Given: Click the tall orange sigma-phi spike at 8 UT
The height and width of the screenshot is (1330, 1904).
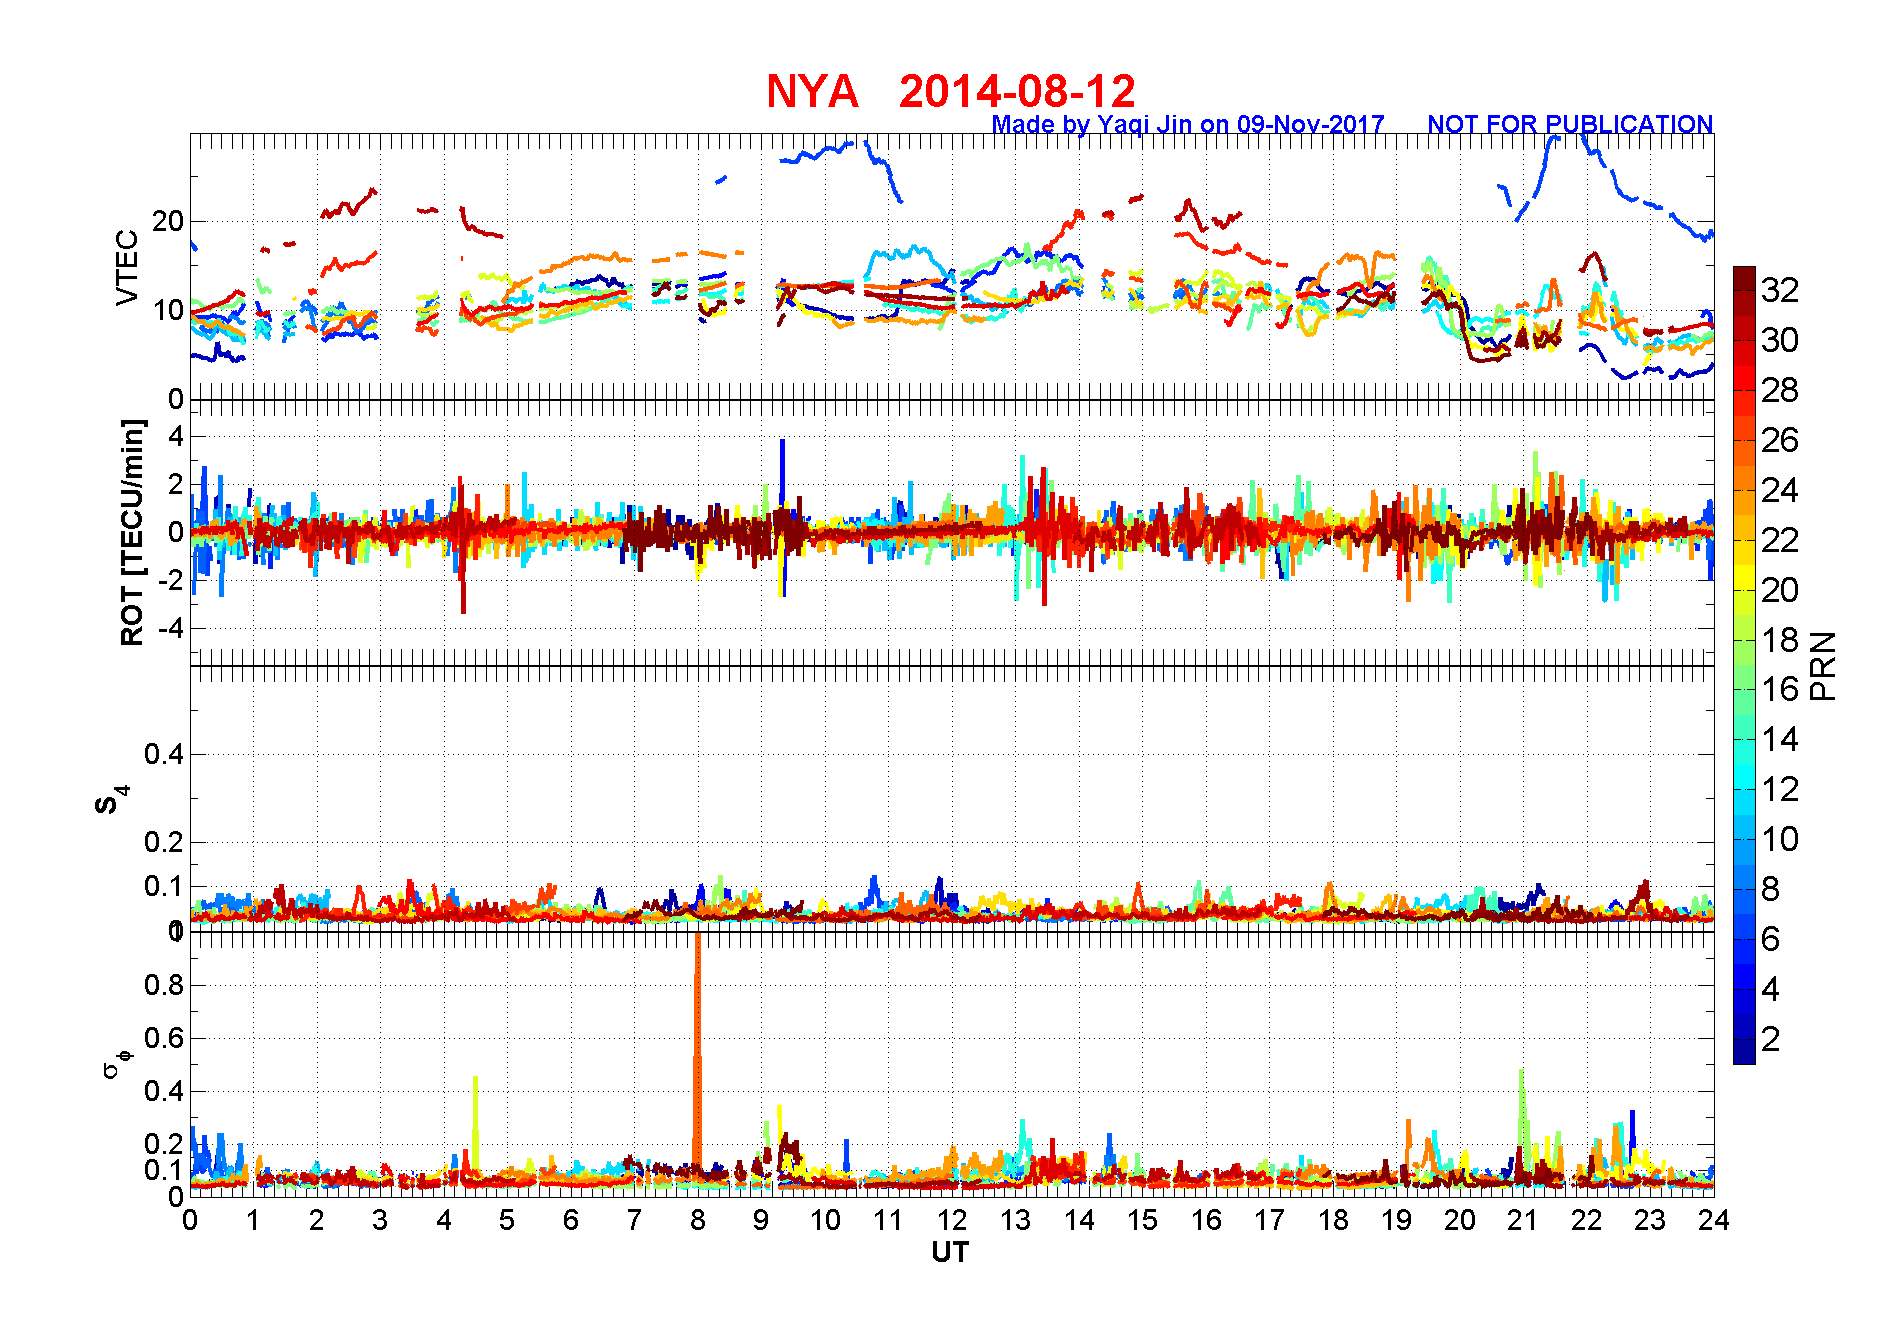Looking at the screenshot, I should pyautogui.click(x=697, y=1050).
